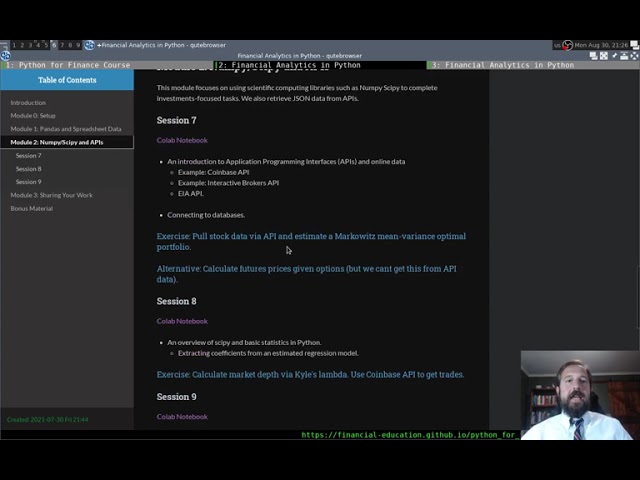Click the window title in the top taskbar
The image size is (640, 480).
click(x=161, y=45)
